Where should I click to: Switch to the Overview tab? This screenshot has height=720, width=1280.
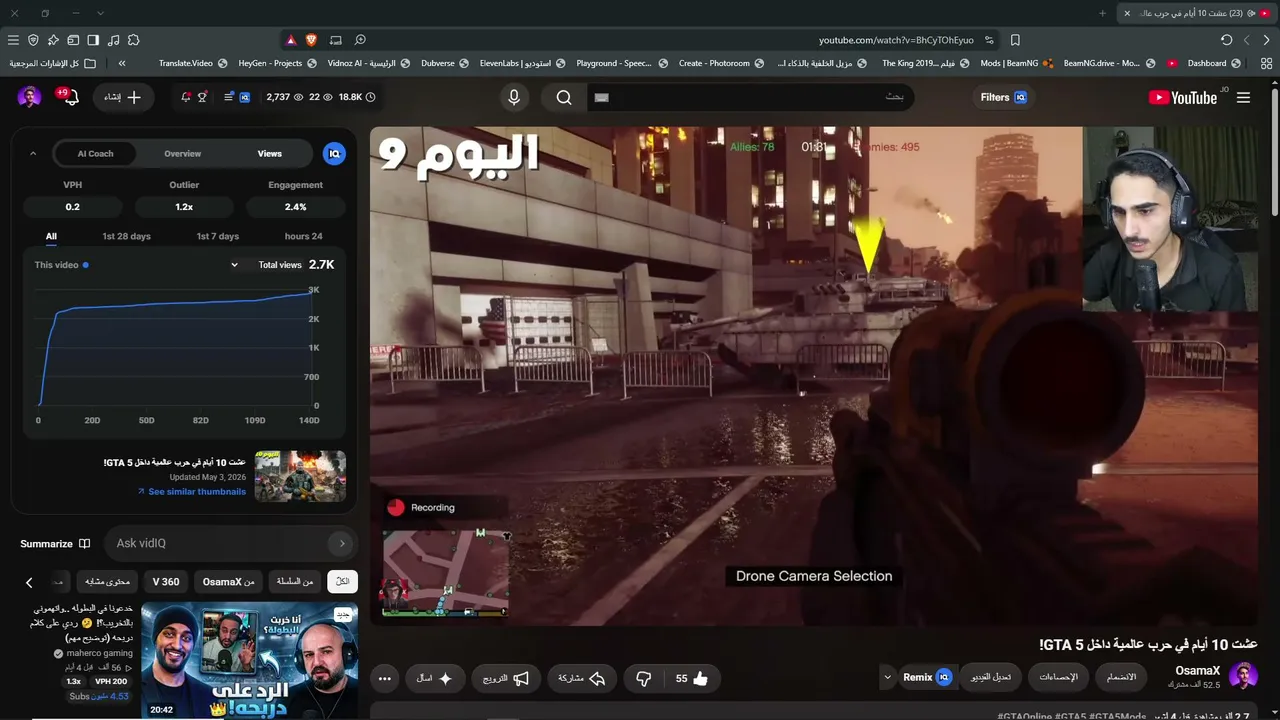(x=182, y=154)
